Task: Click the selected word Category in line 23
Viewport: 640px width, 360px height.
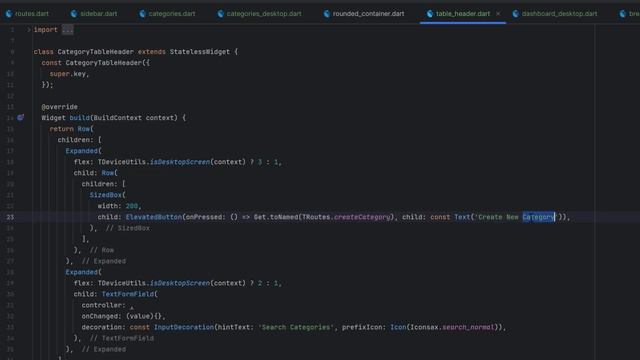Action: coord(539,217)
